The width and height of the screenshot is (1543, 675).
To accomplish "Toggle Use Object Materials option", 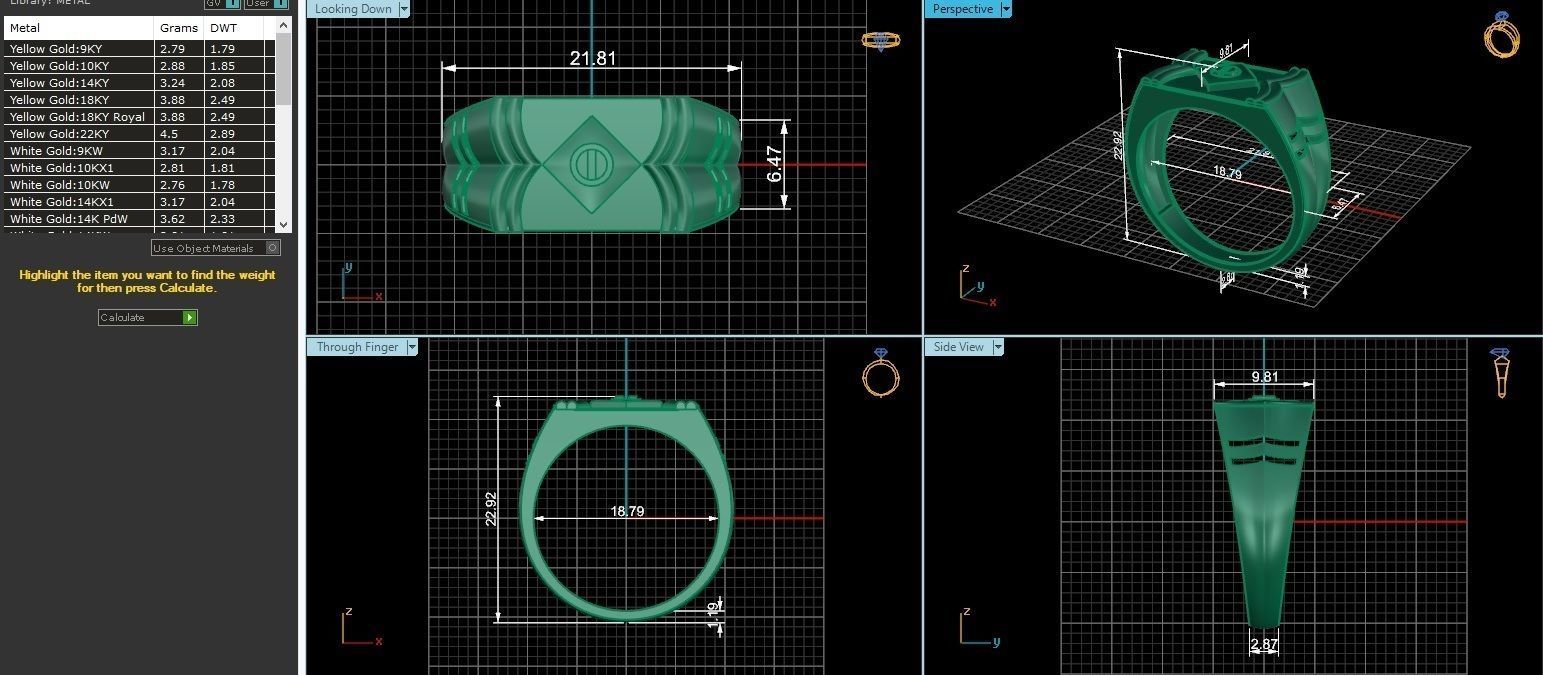I will tap(216, 248).
